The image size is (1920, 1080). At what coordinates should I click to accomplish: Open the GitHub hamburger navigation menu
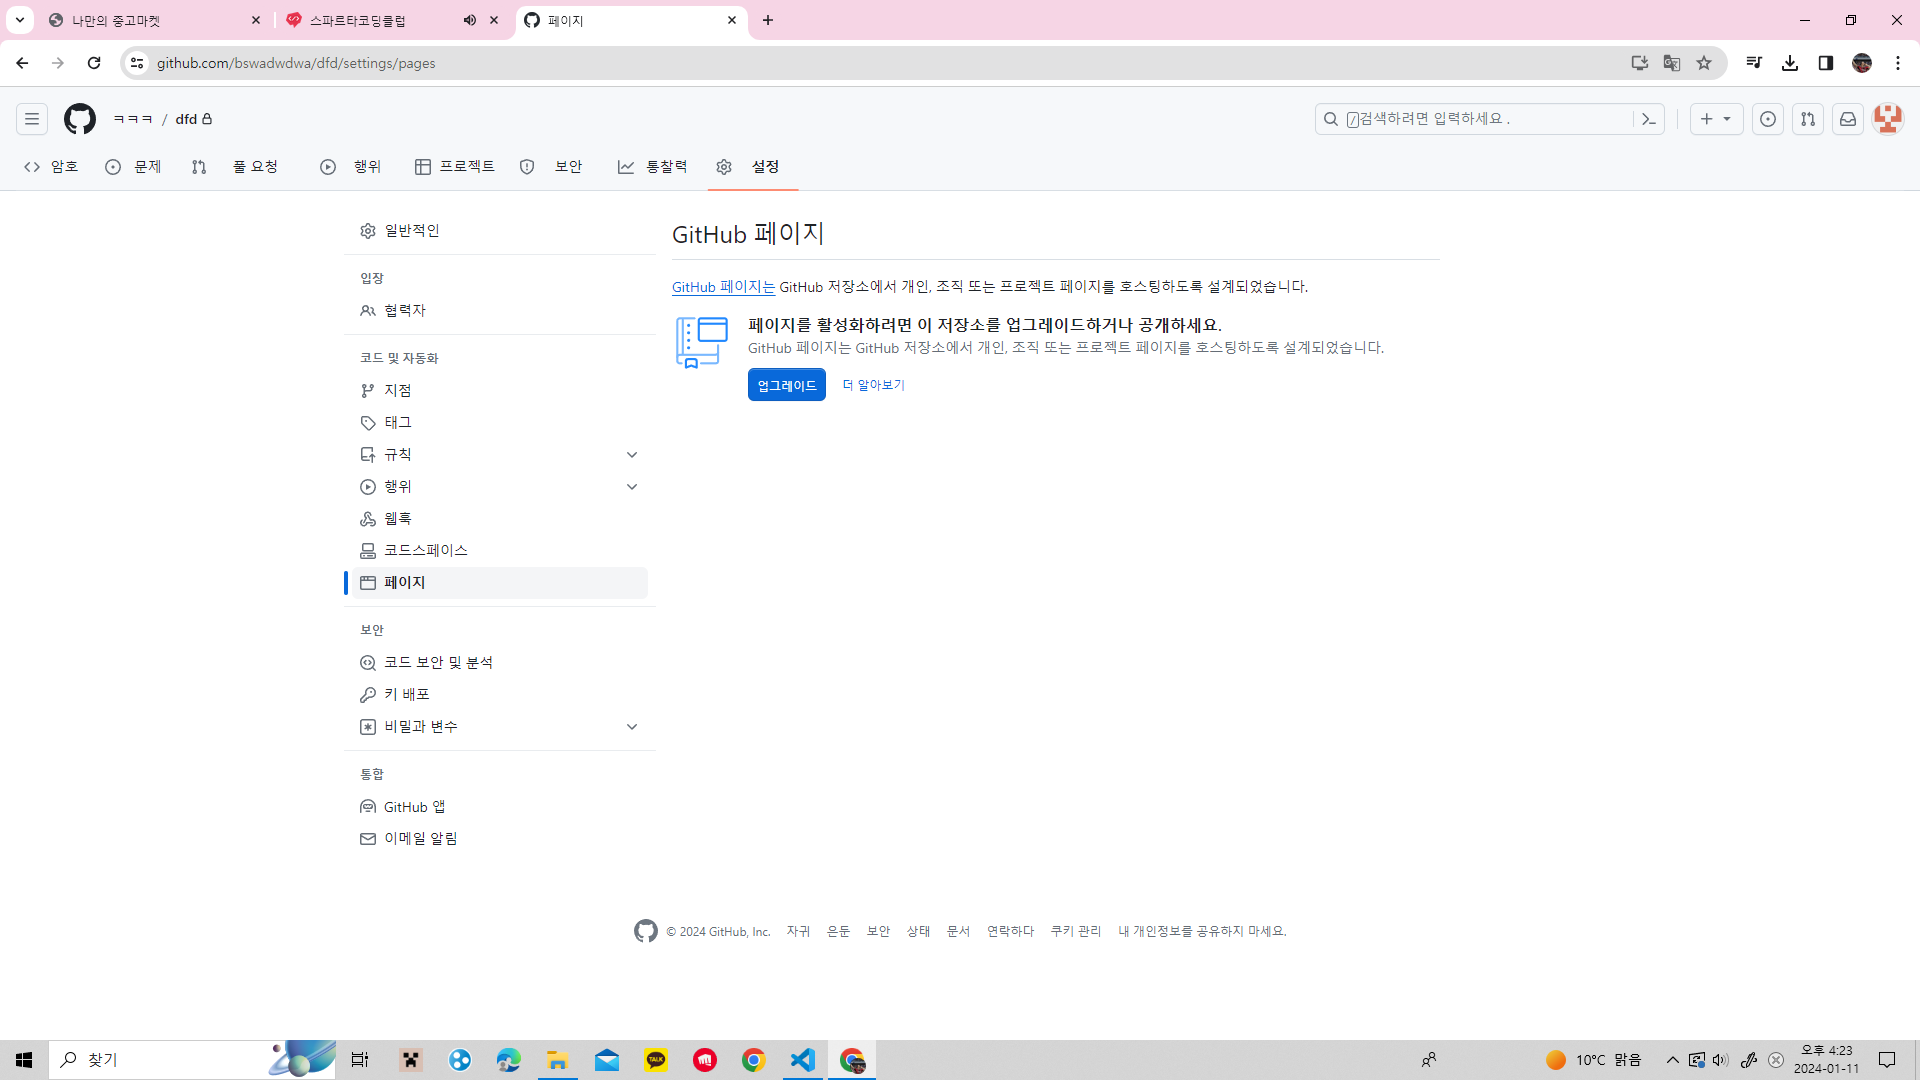32,119
